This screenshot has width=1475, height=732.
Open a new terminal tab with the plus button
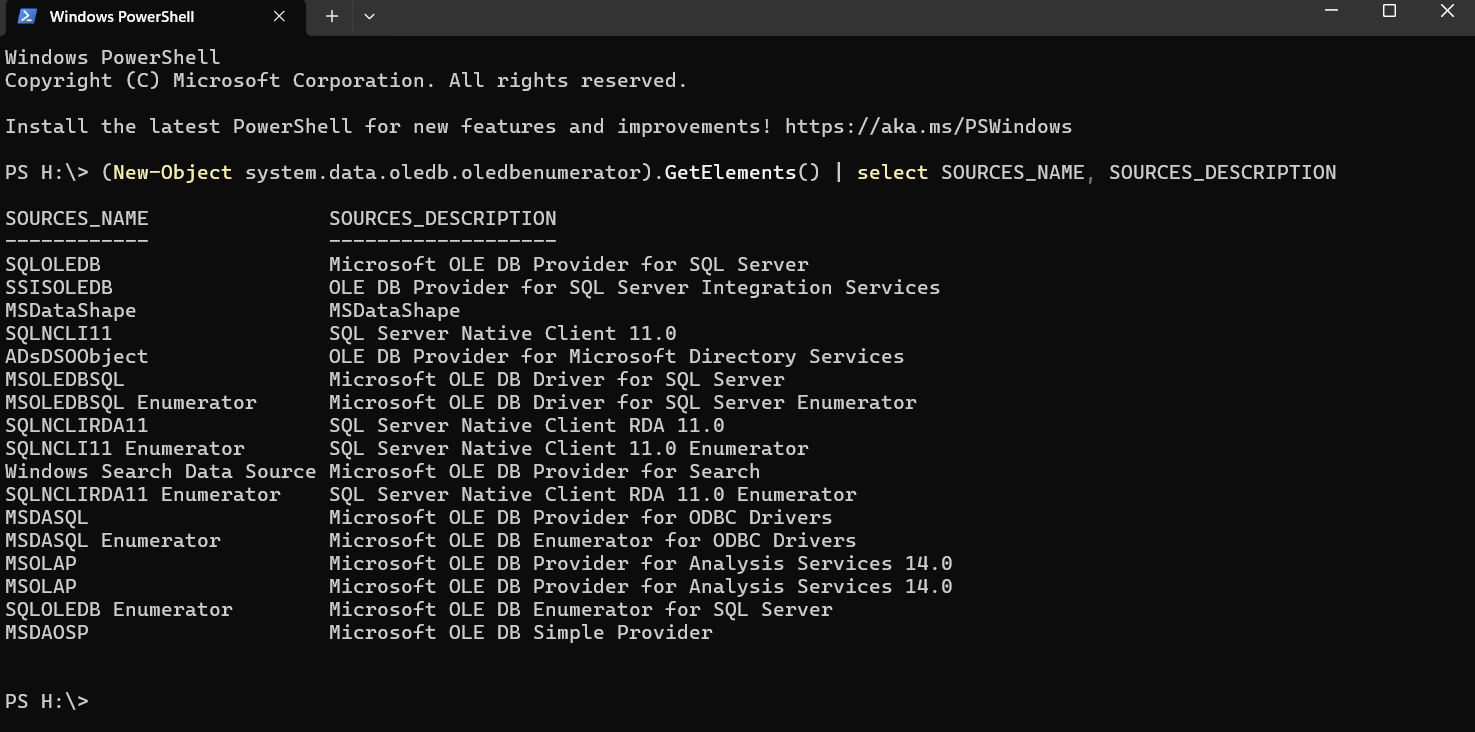tap(330, 16)
